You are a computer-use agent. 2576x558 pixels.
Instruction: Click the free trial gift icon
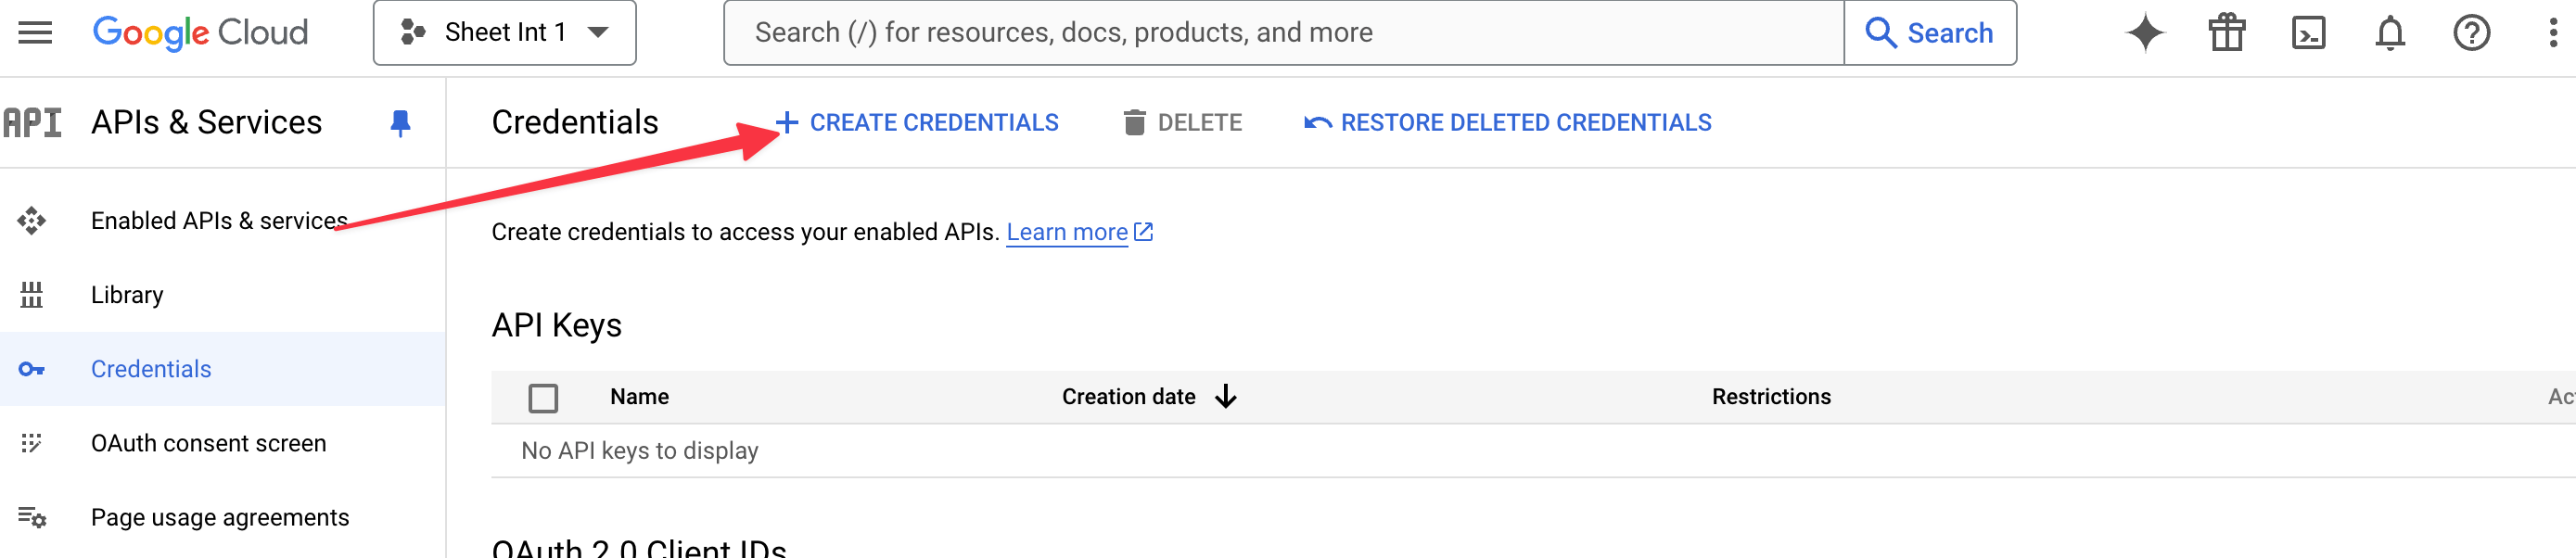(x=2227, y=33)
